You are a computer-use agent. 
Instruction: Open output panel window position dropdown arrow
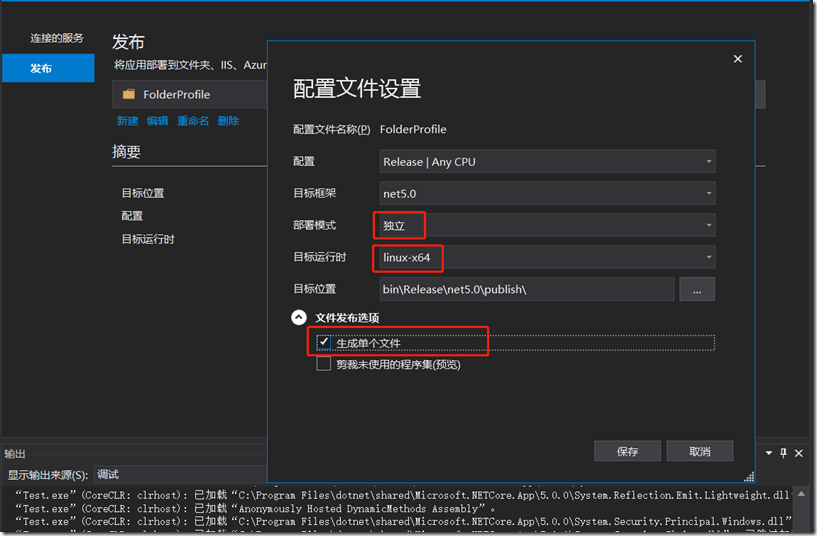[769, 453]
